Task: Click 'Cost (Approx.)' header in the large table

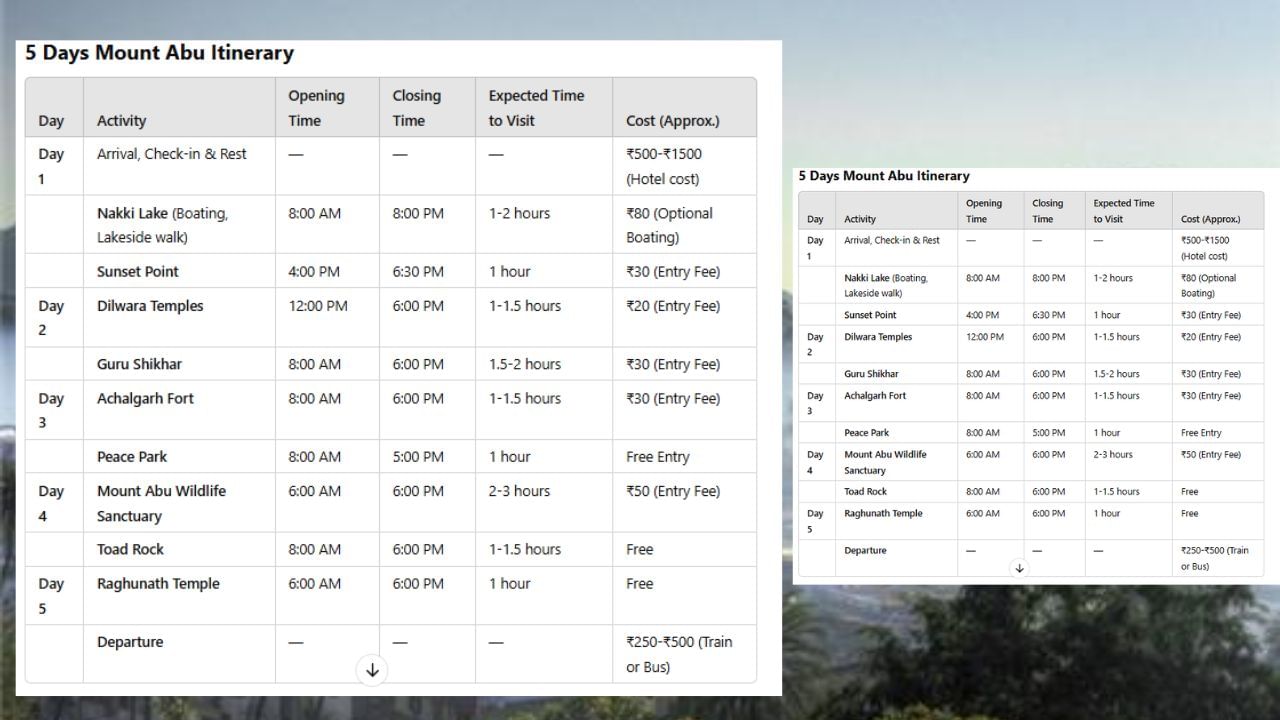Action: click(673, 121)
